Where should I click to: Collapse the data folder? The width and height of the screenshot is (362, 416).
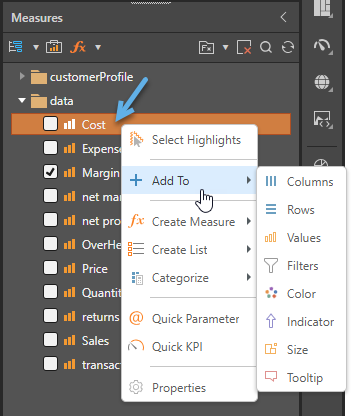click(x=22, y=100)
